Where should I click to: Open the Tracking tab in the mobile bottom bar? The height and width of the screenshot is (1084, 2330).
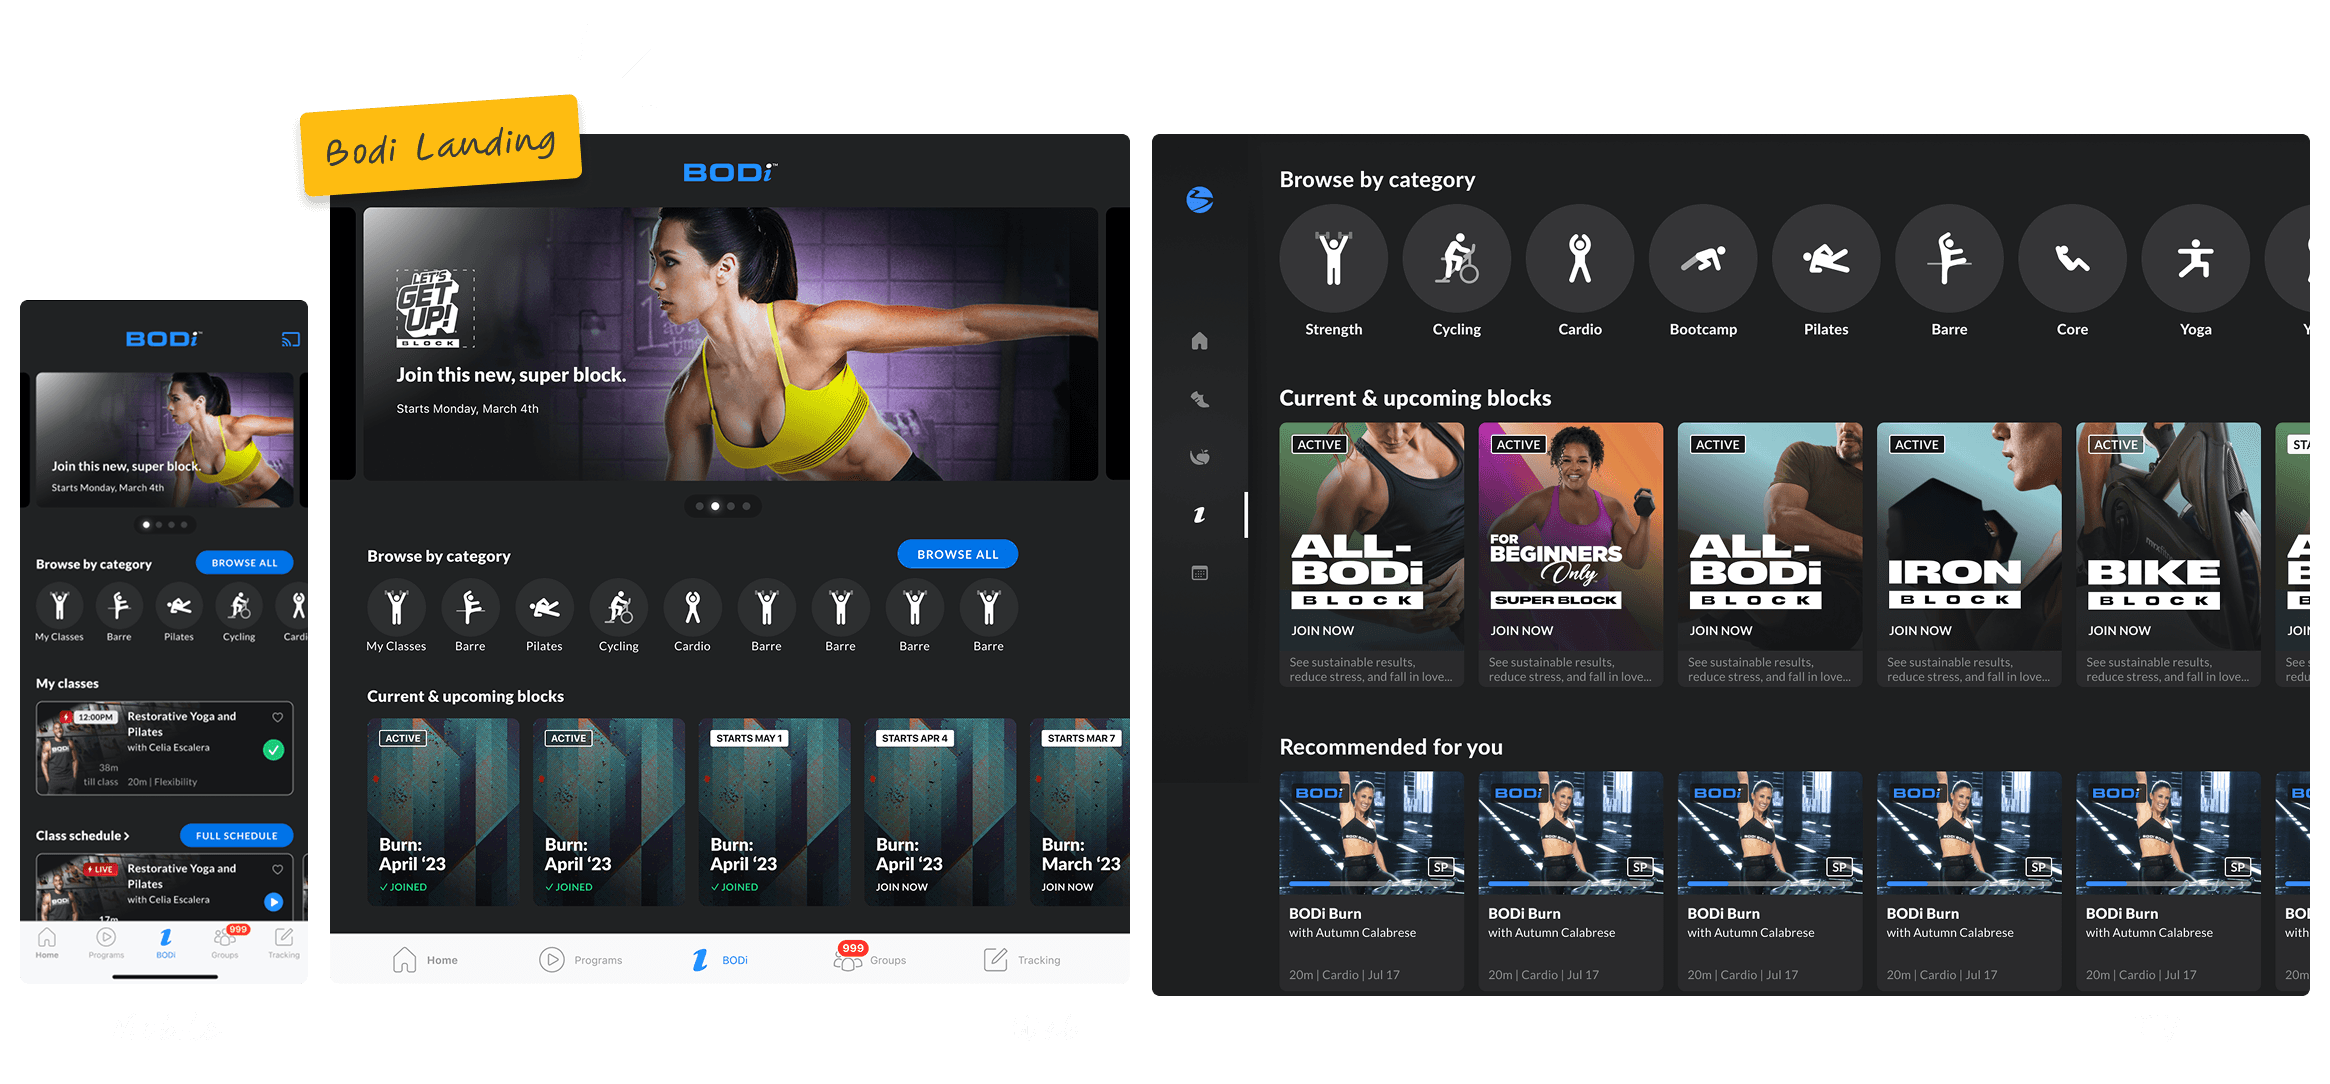(284, 941)
